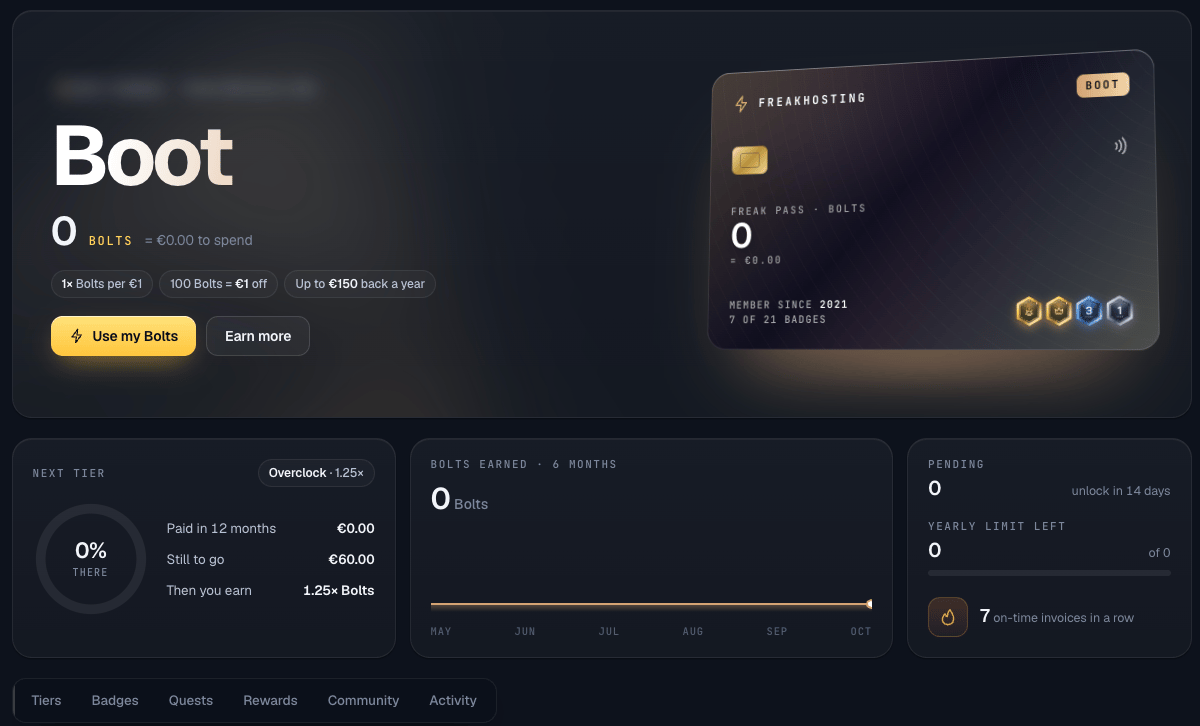This screenshot has width=1200, height=726.
Task: Select the Rewards tab
Action: tap(270, 700)
